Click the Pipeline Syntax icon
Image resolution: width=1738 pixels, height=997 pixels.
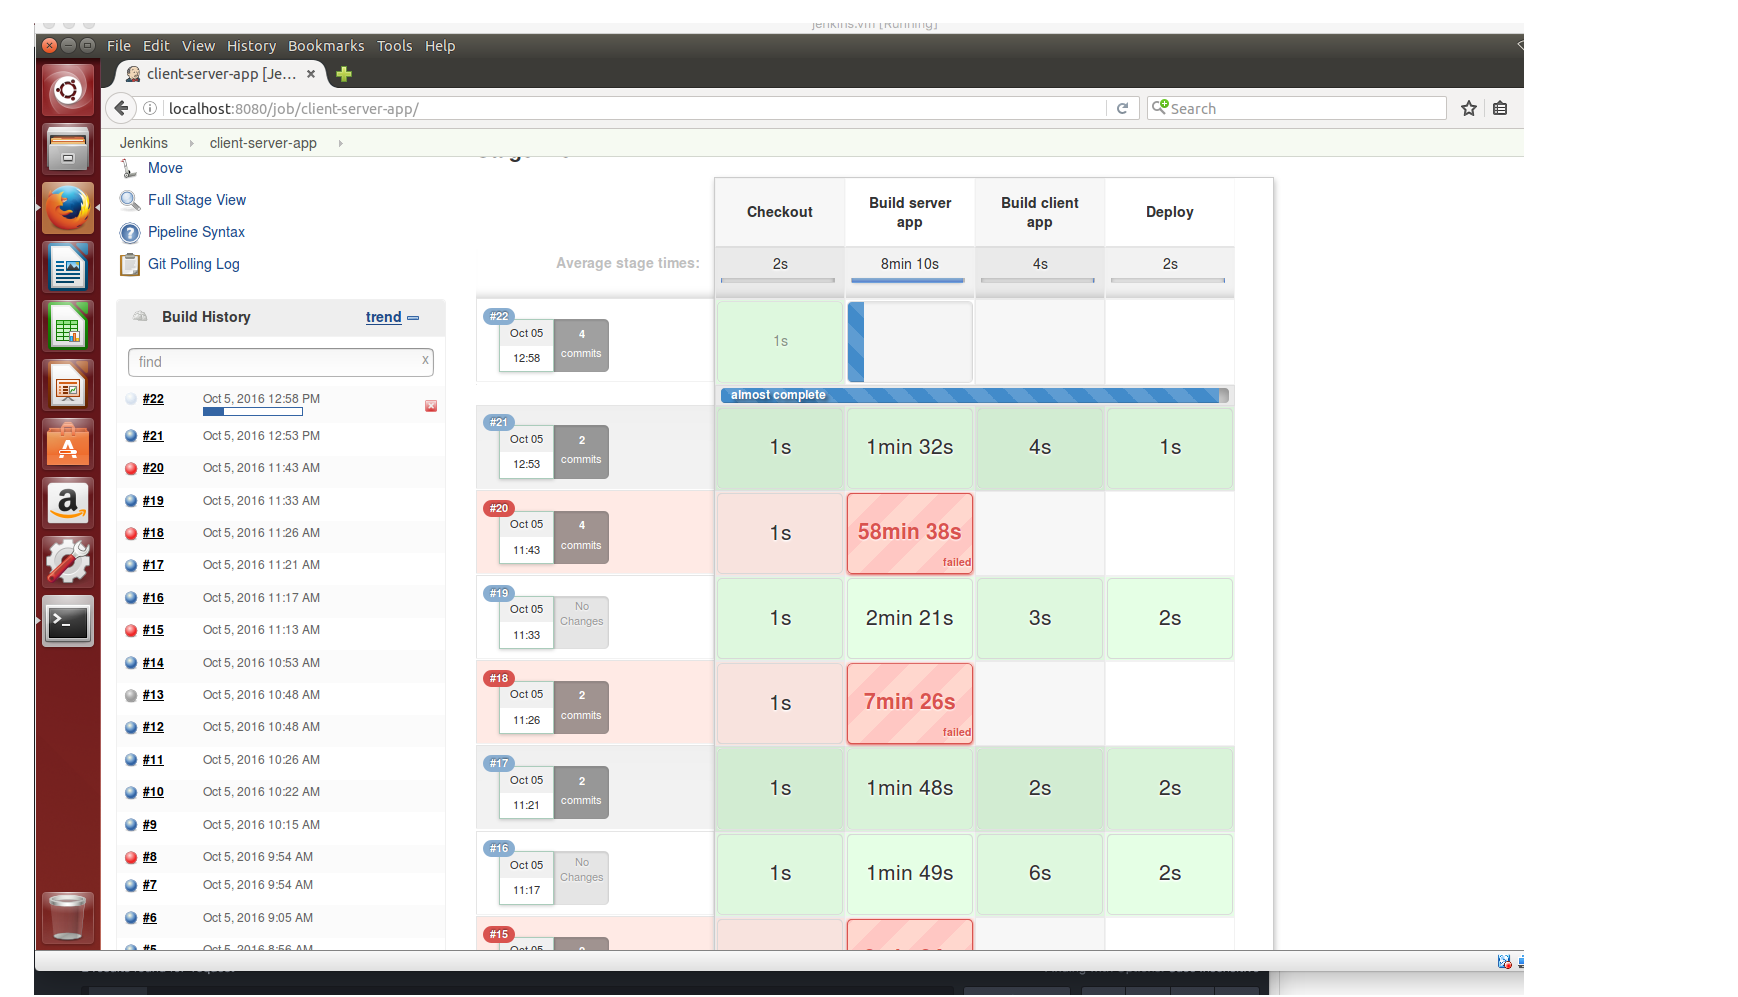129,232
